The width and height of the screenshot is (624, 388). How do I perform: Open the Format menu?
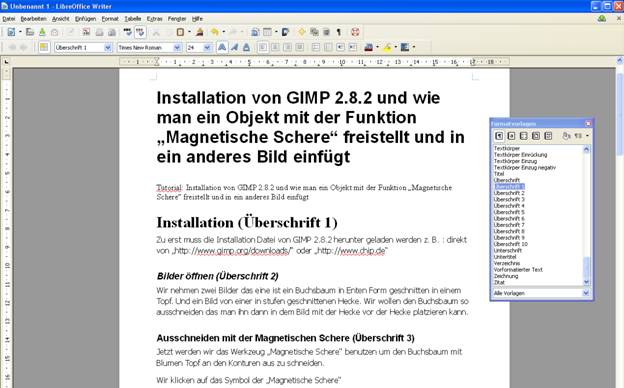110,19
